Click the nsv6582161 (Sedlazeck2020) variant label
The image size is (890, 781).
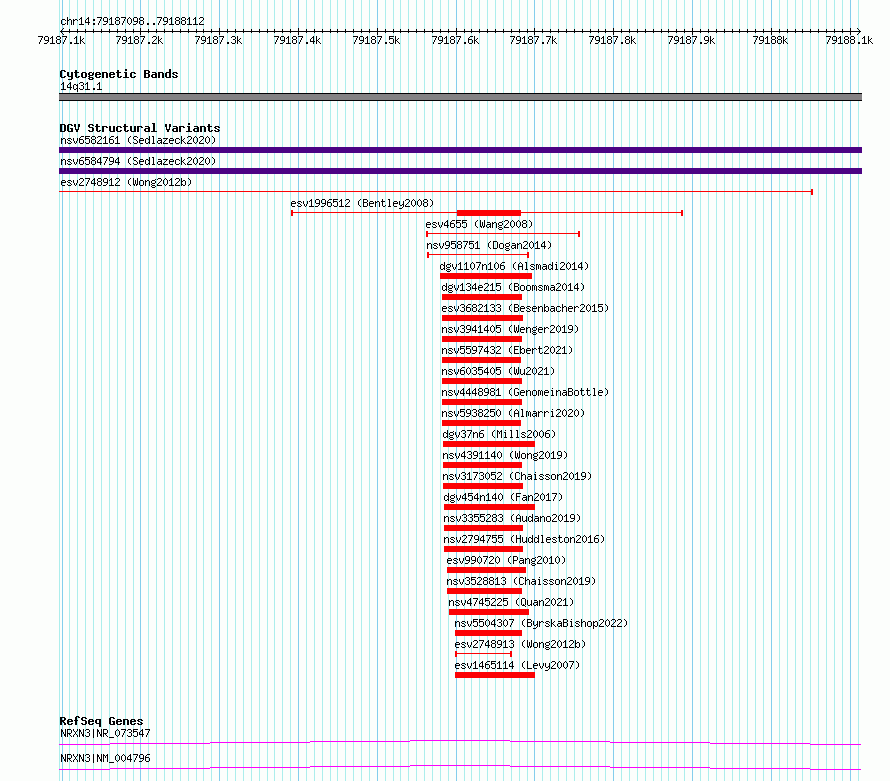(x=138, y=140)
